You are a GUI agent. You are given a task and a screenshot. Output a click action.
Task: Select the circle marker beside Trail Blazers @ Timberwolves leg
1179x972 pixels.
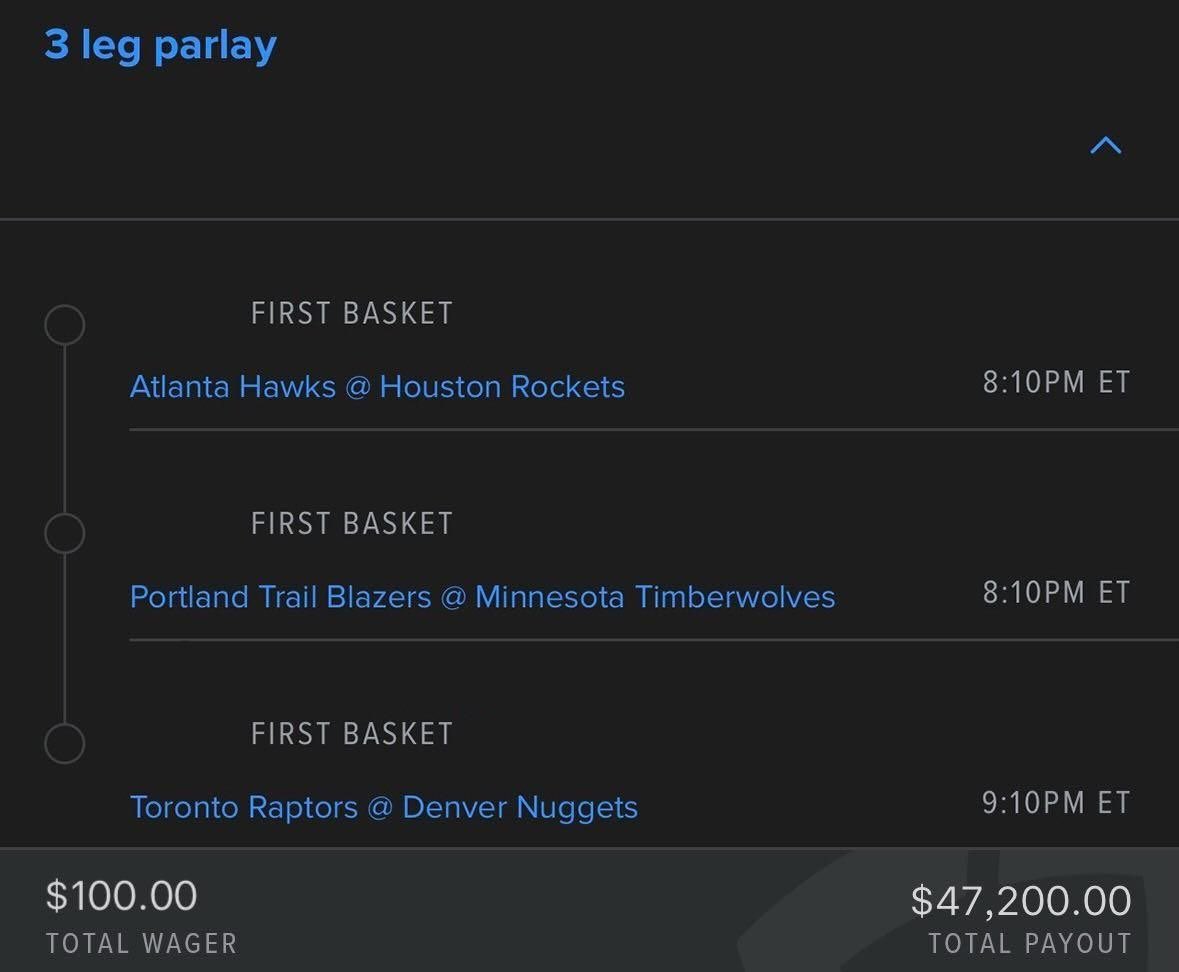65,534
